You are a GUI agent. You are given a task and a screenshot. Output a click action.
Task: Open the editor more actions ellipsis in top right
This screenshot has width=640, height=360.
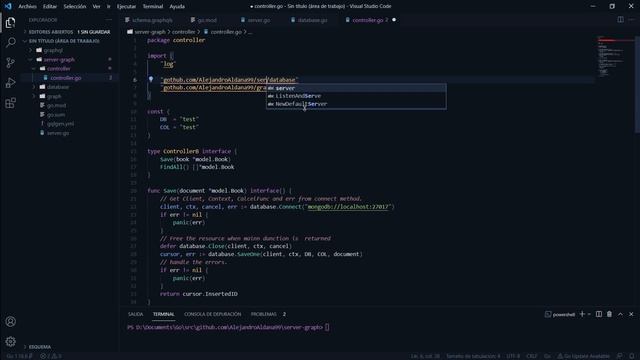click(x=632, y=20)
